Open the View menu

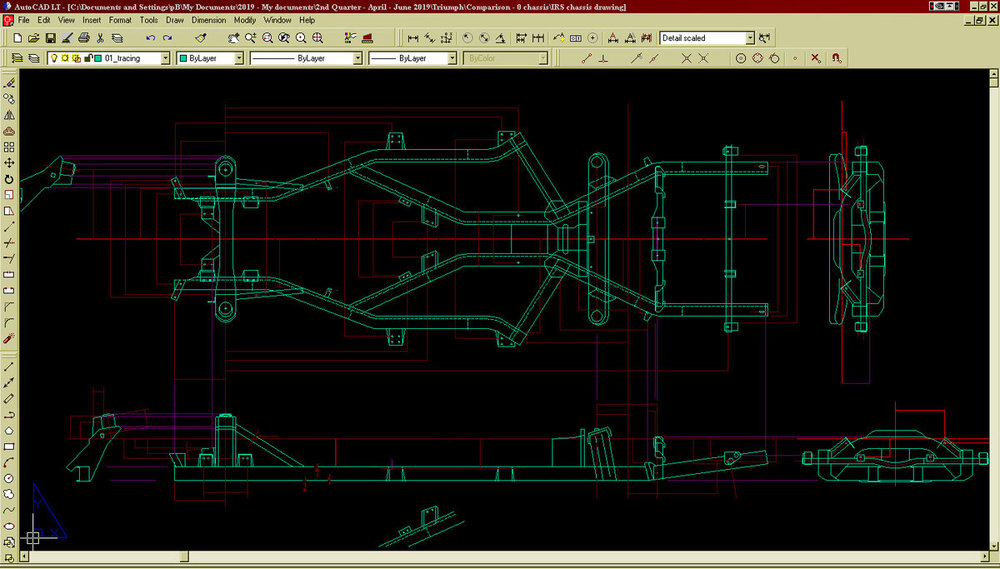point(66,20)
